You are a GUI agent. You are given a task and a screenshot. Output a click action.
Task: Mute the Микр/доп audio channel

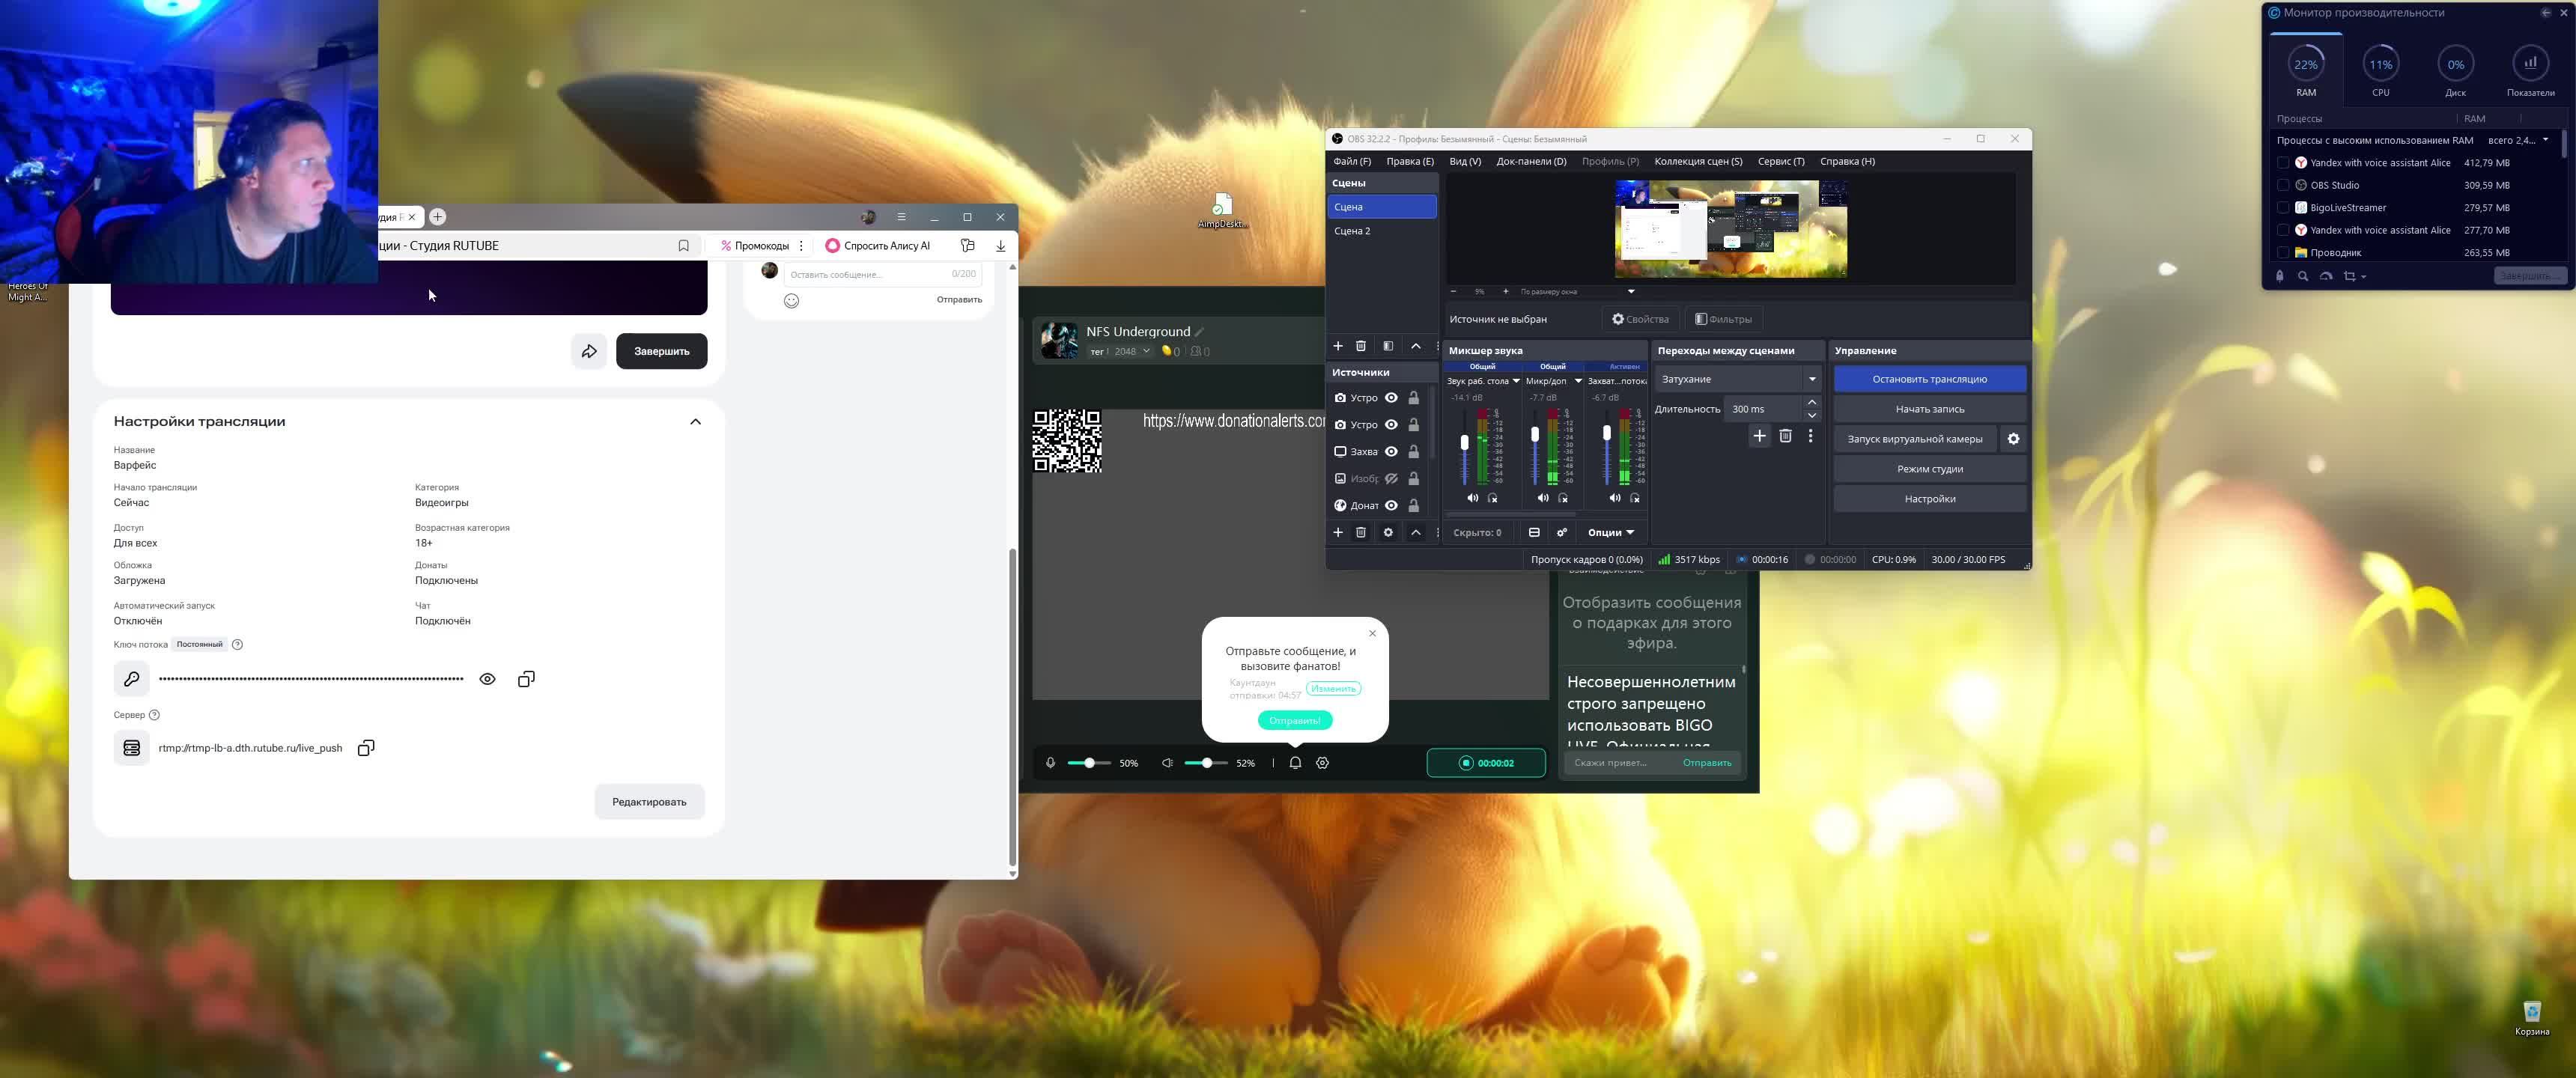[x=1543, y=498]
